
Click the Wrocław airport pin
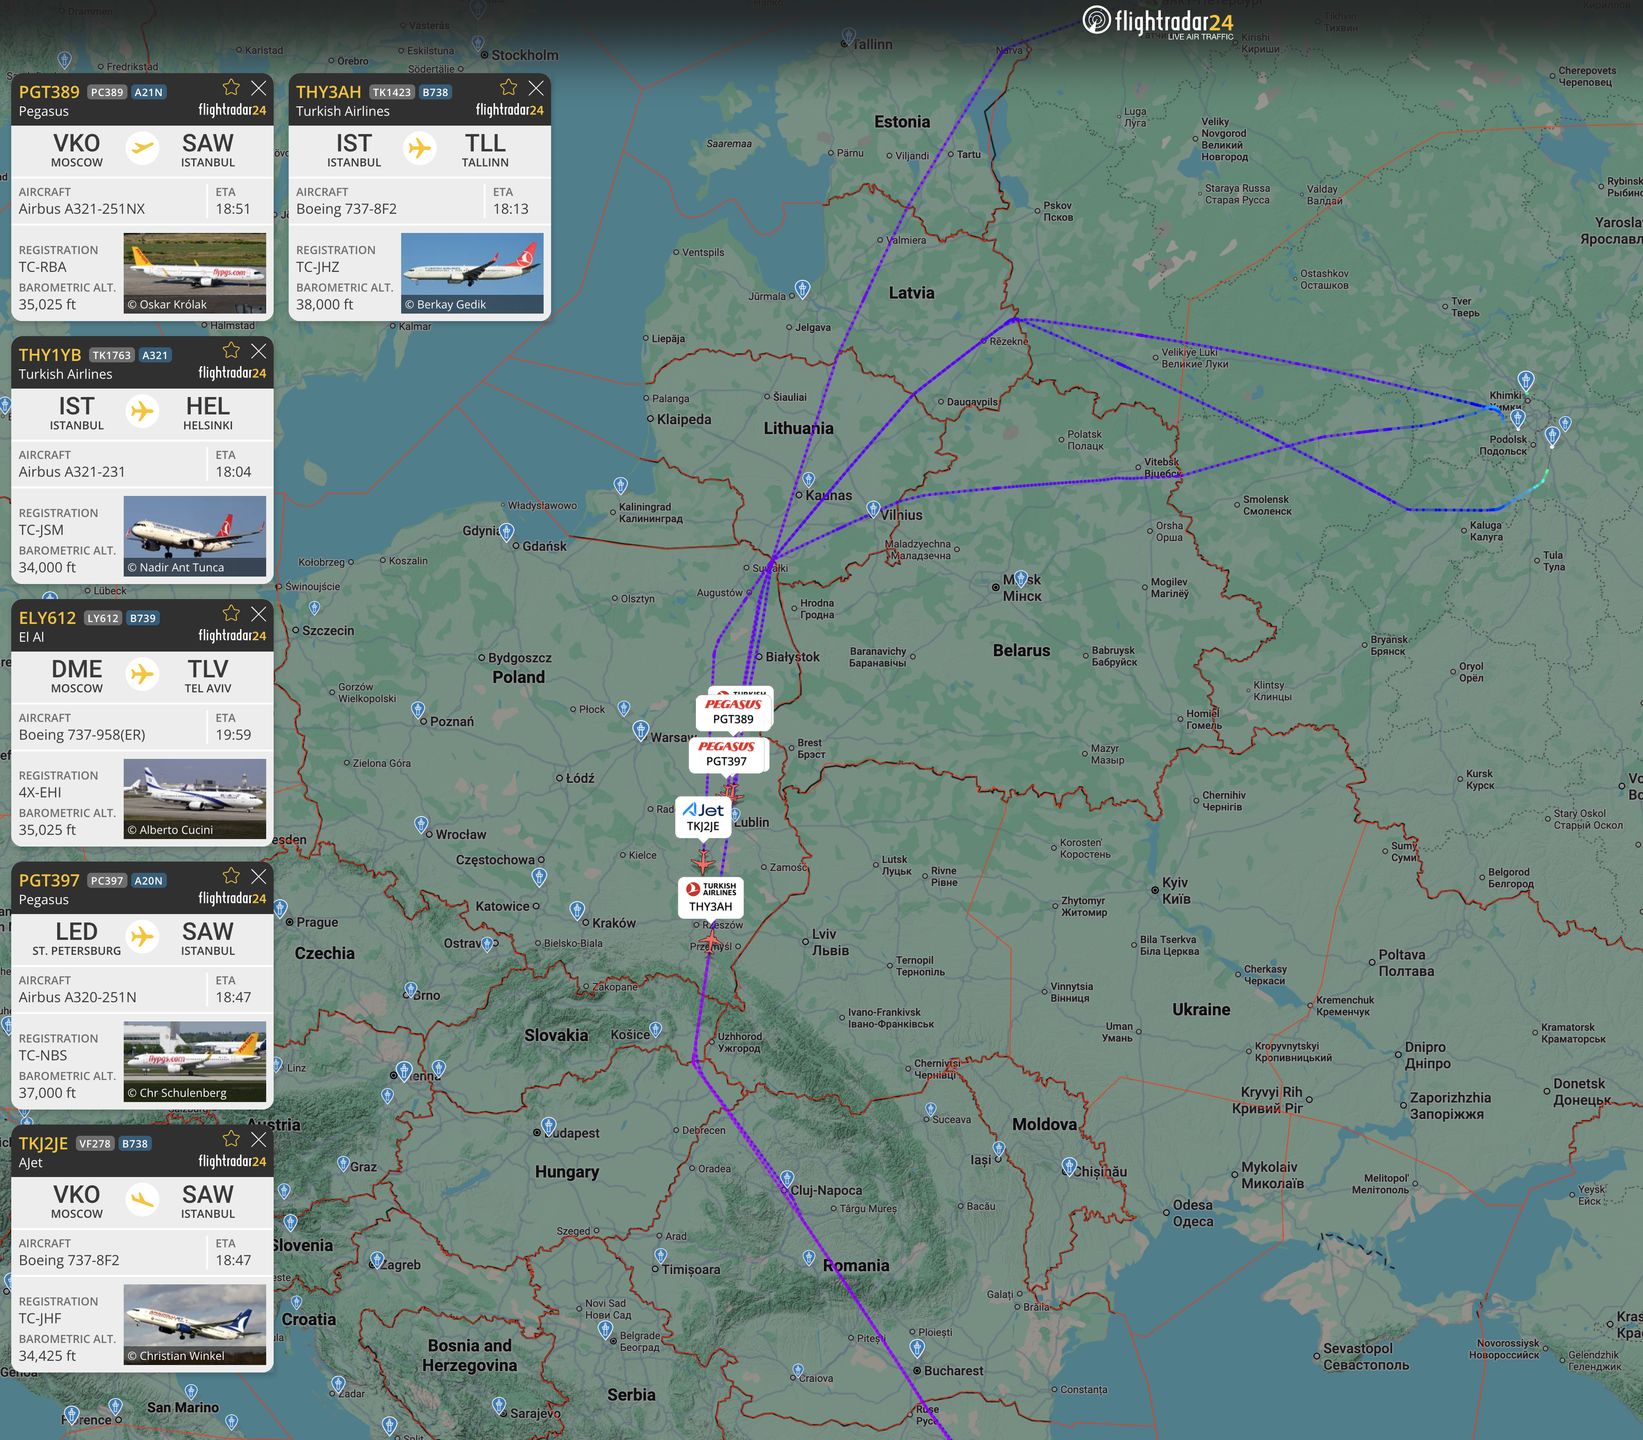[421, 825]
